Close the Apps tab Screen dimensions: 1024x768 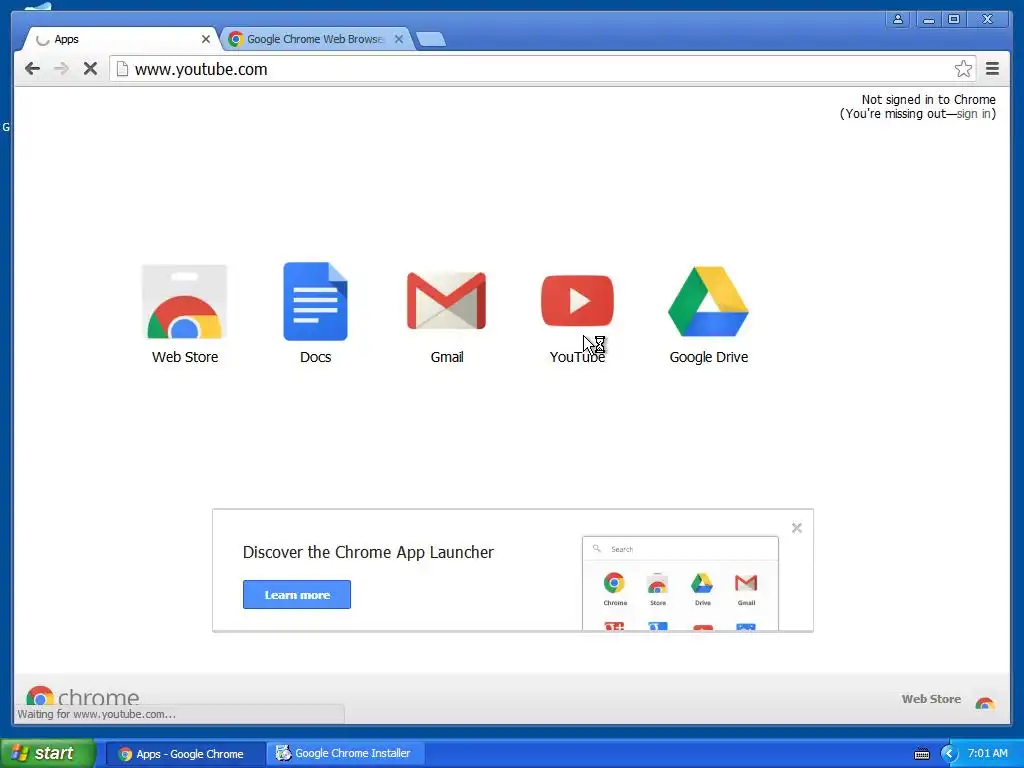pos(206,39)
